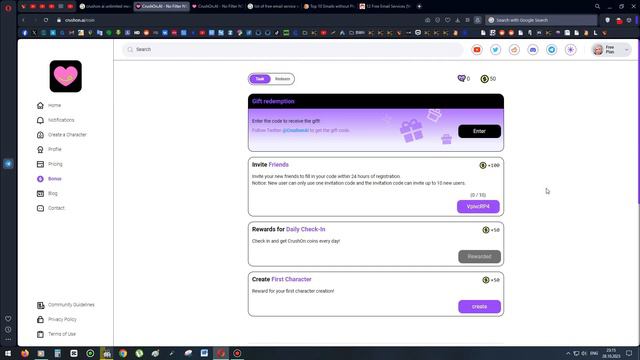Click the Search with Google Search box

[x=541, y=20]
